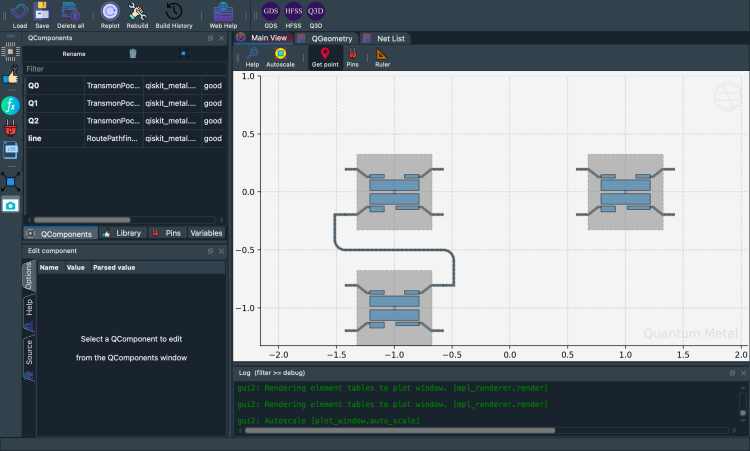Open the Library bottom tab

pos(123,233)
